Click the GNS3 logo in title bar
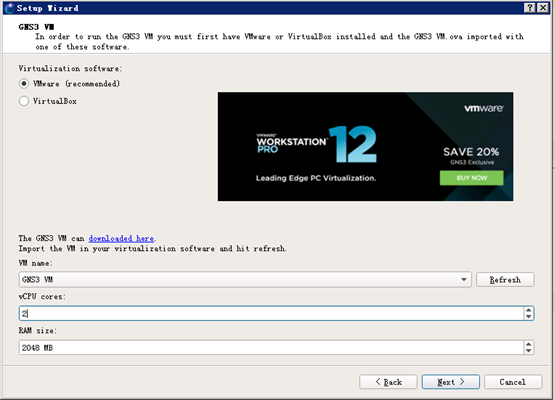This screenshot has height=400, width=554. 9,8
